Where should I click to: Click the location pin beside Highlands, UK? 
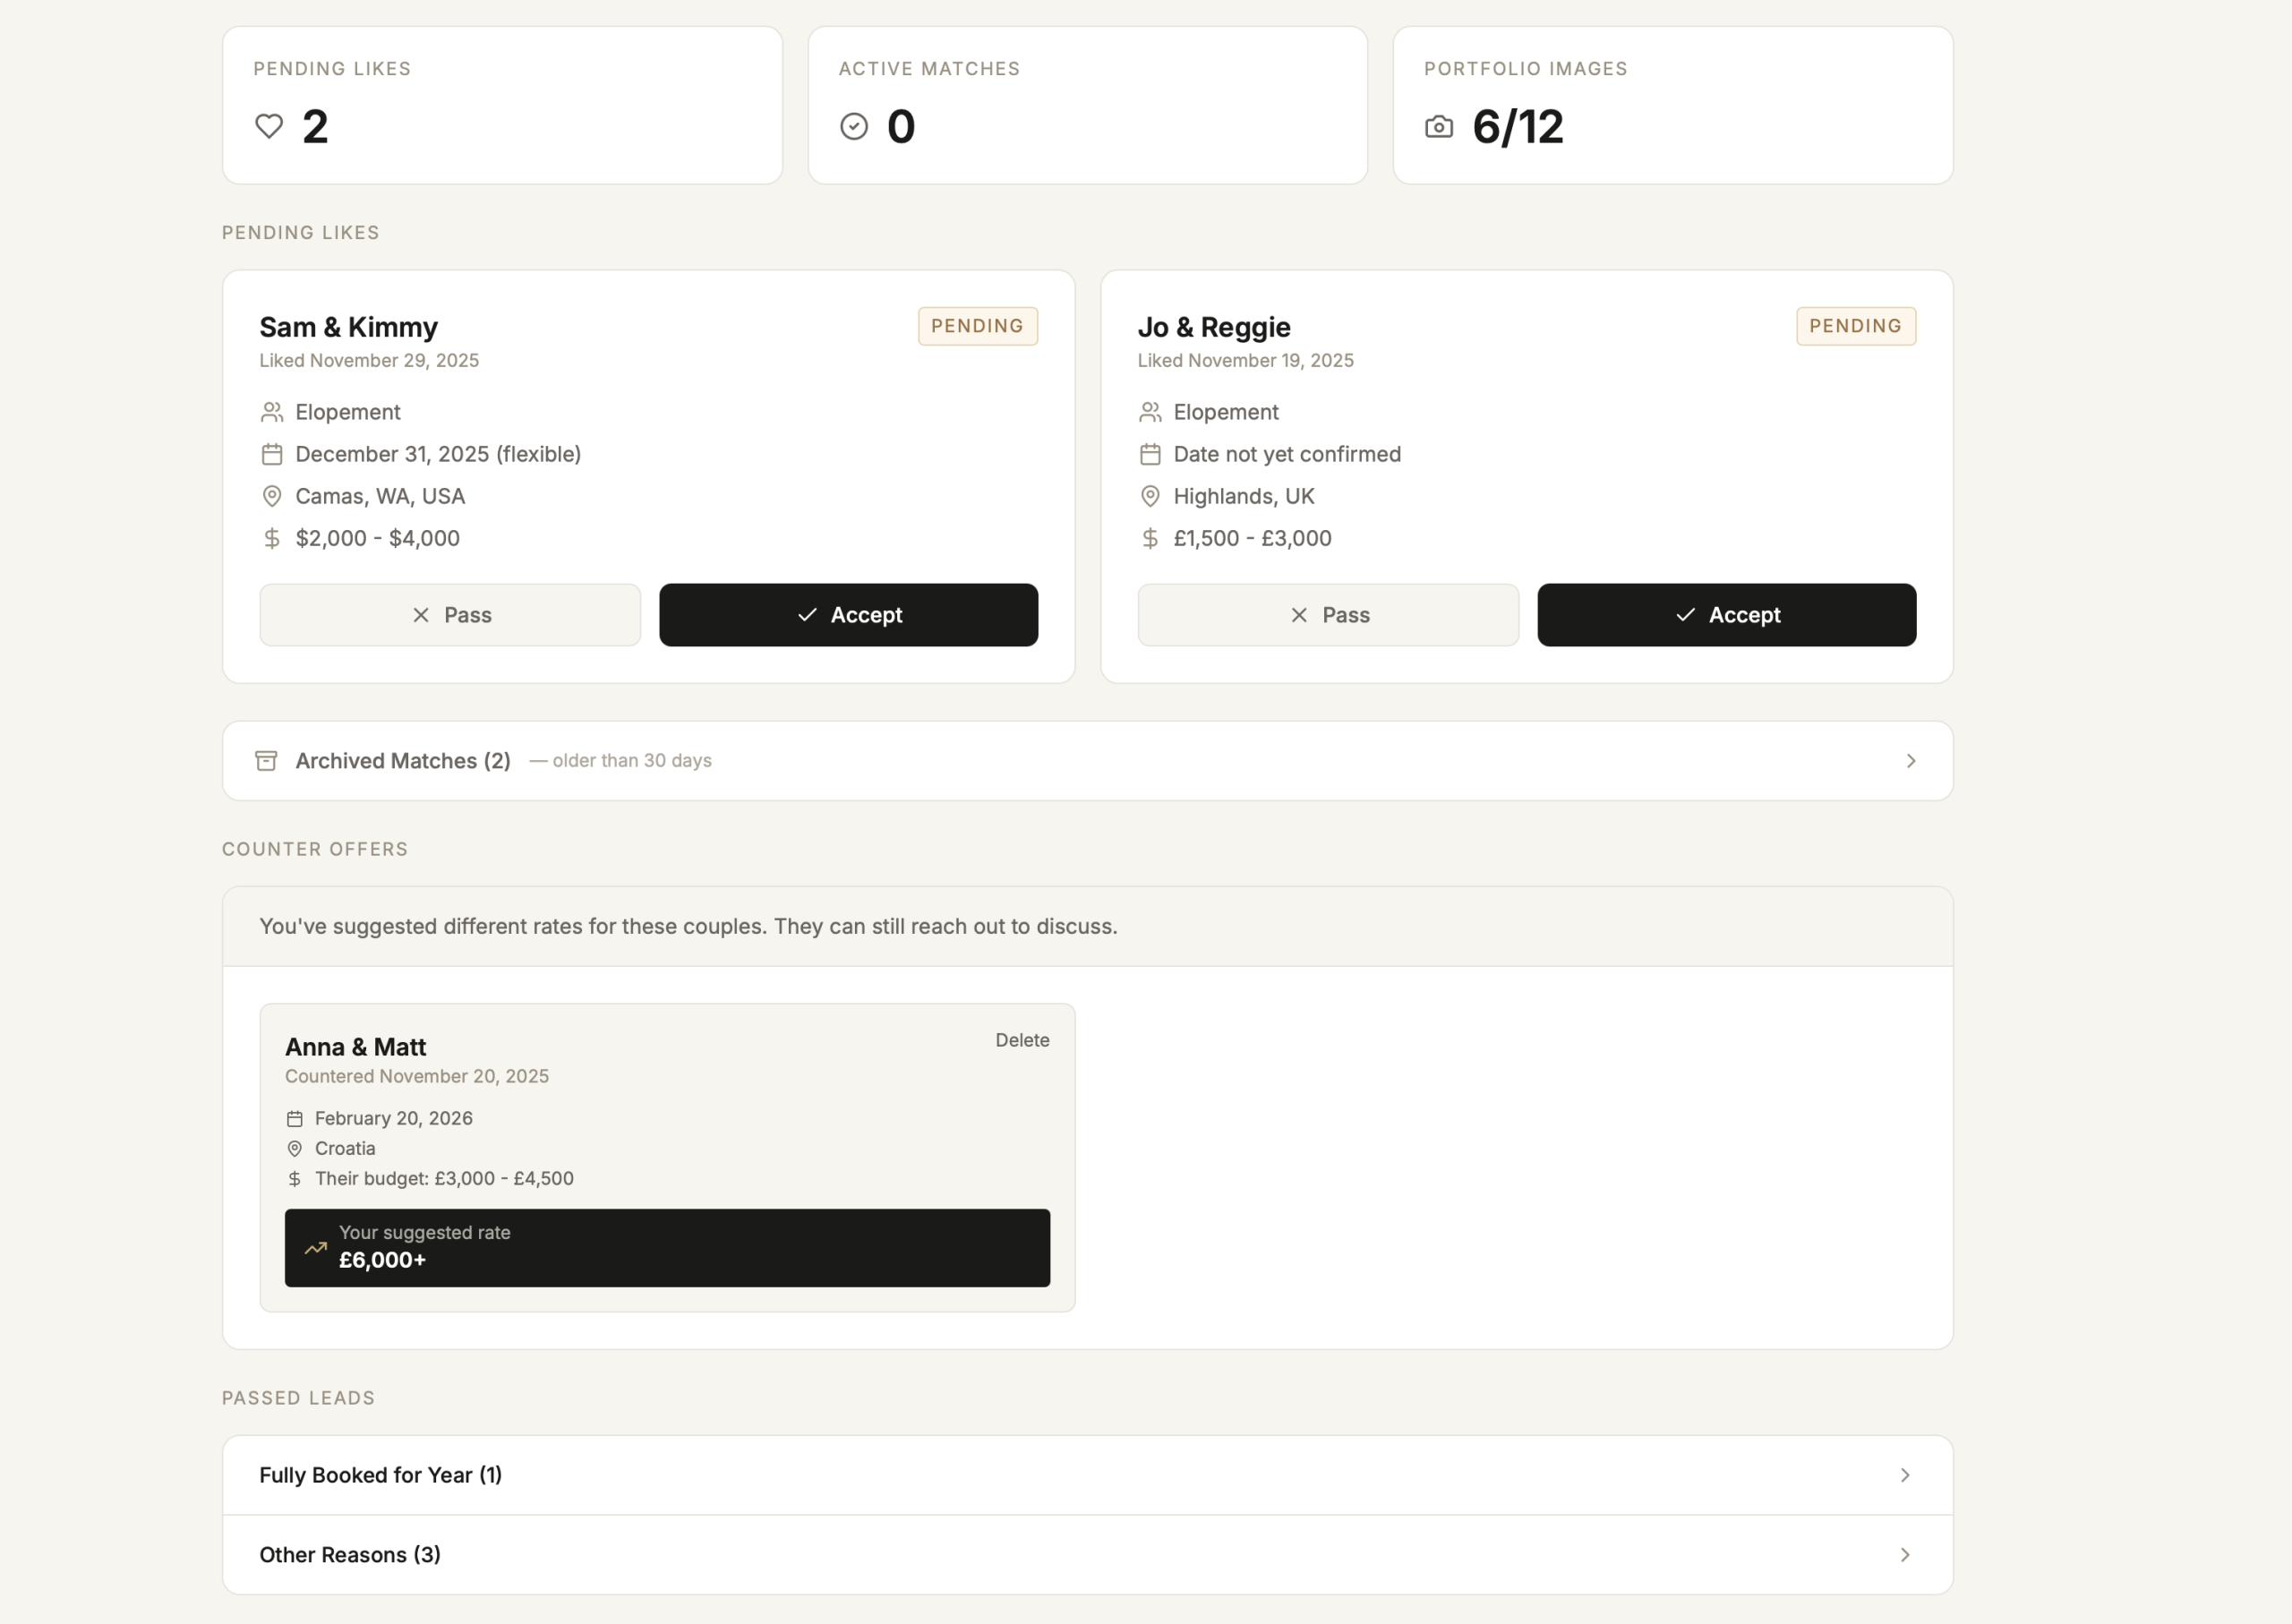[1149, 496]
